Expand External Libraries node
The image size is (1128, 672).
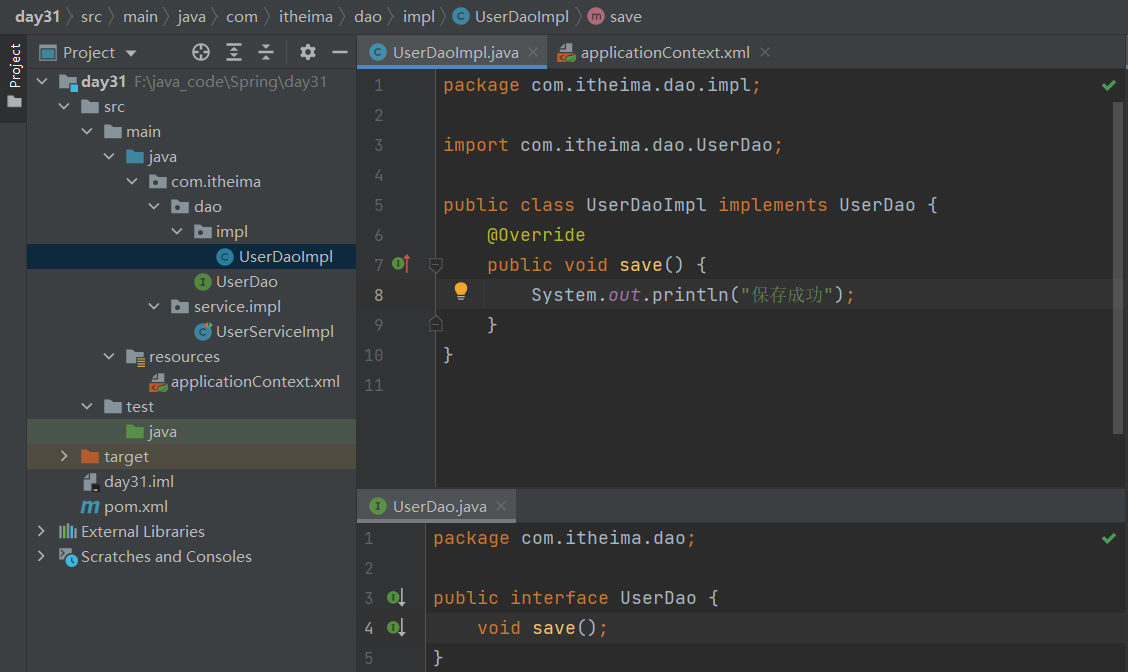coord(41,531)
